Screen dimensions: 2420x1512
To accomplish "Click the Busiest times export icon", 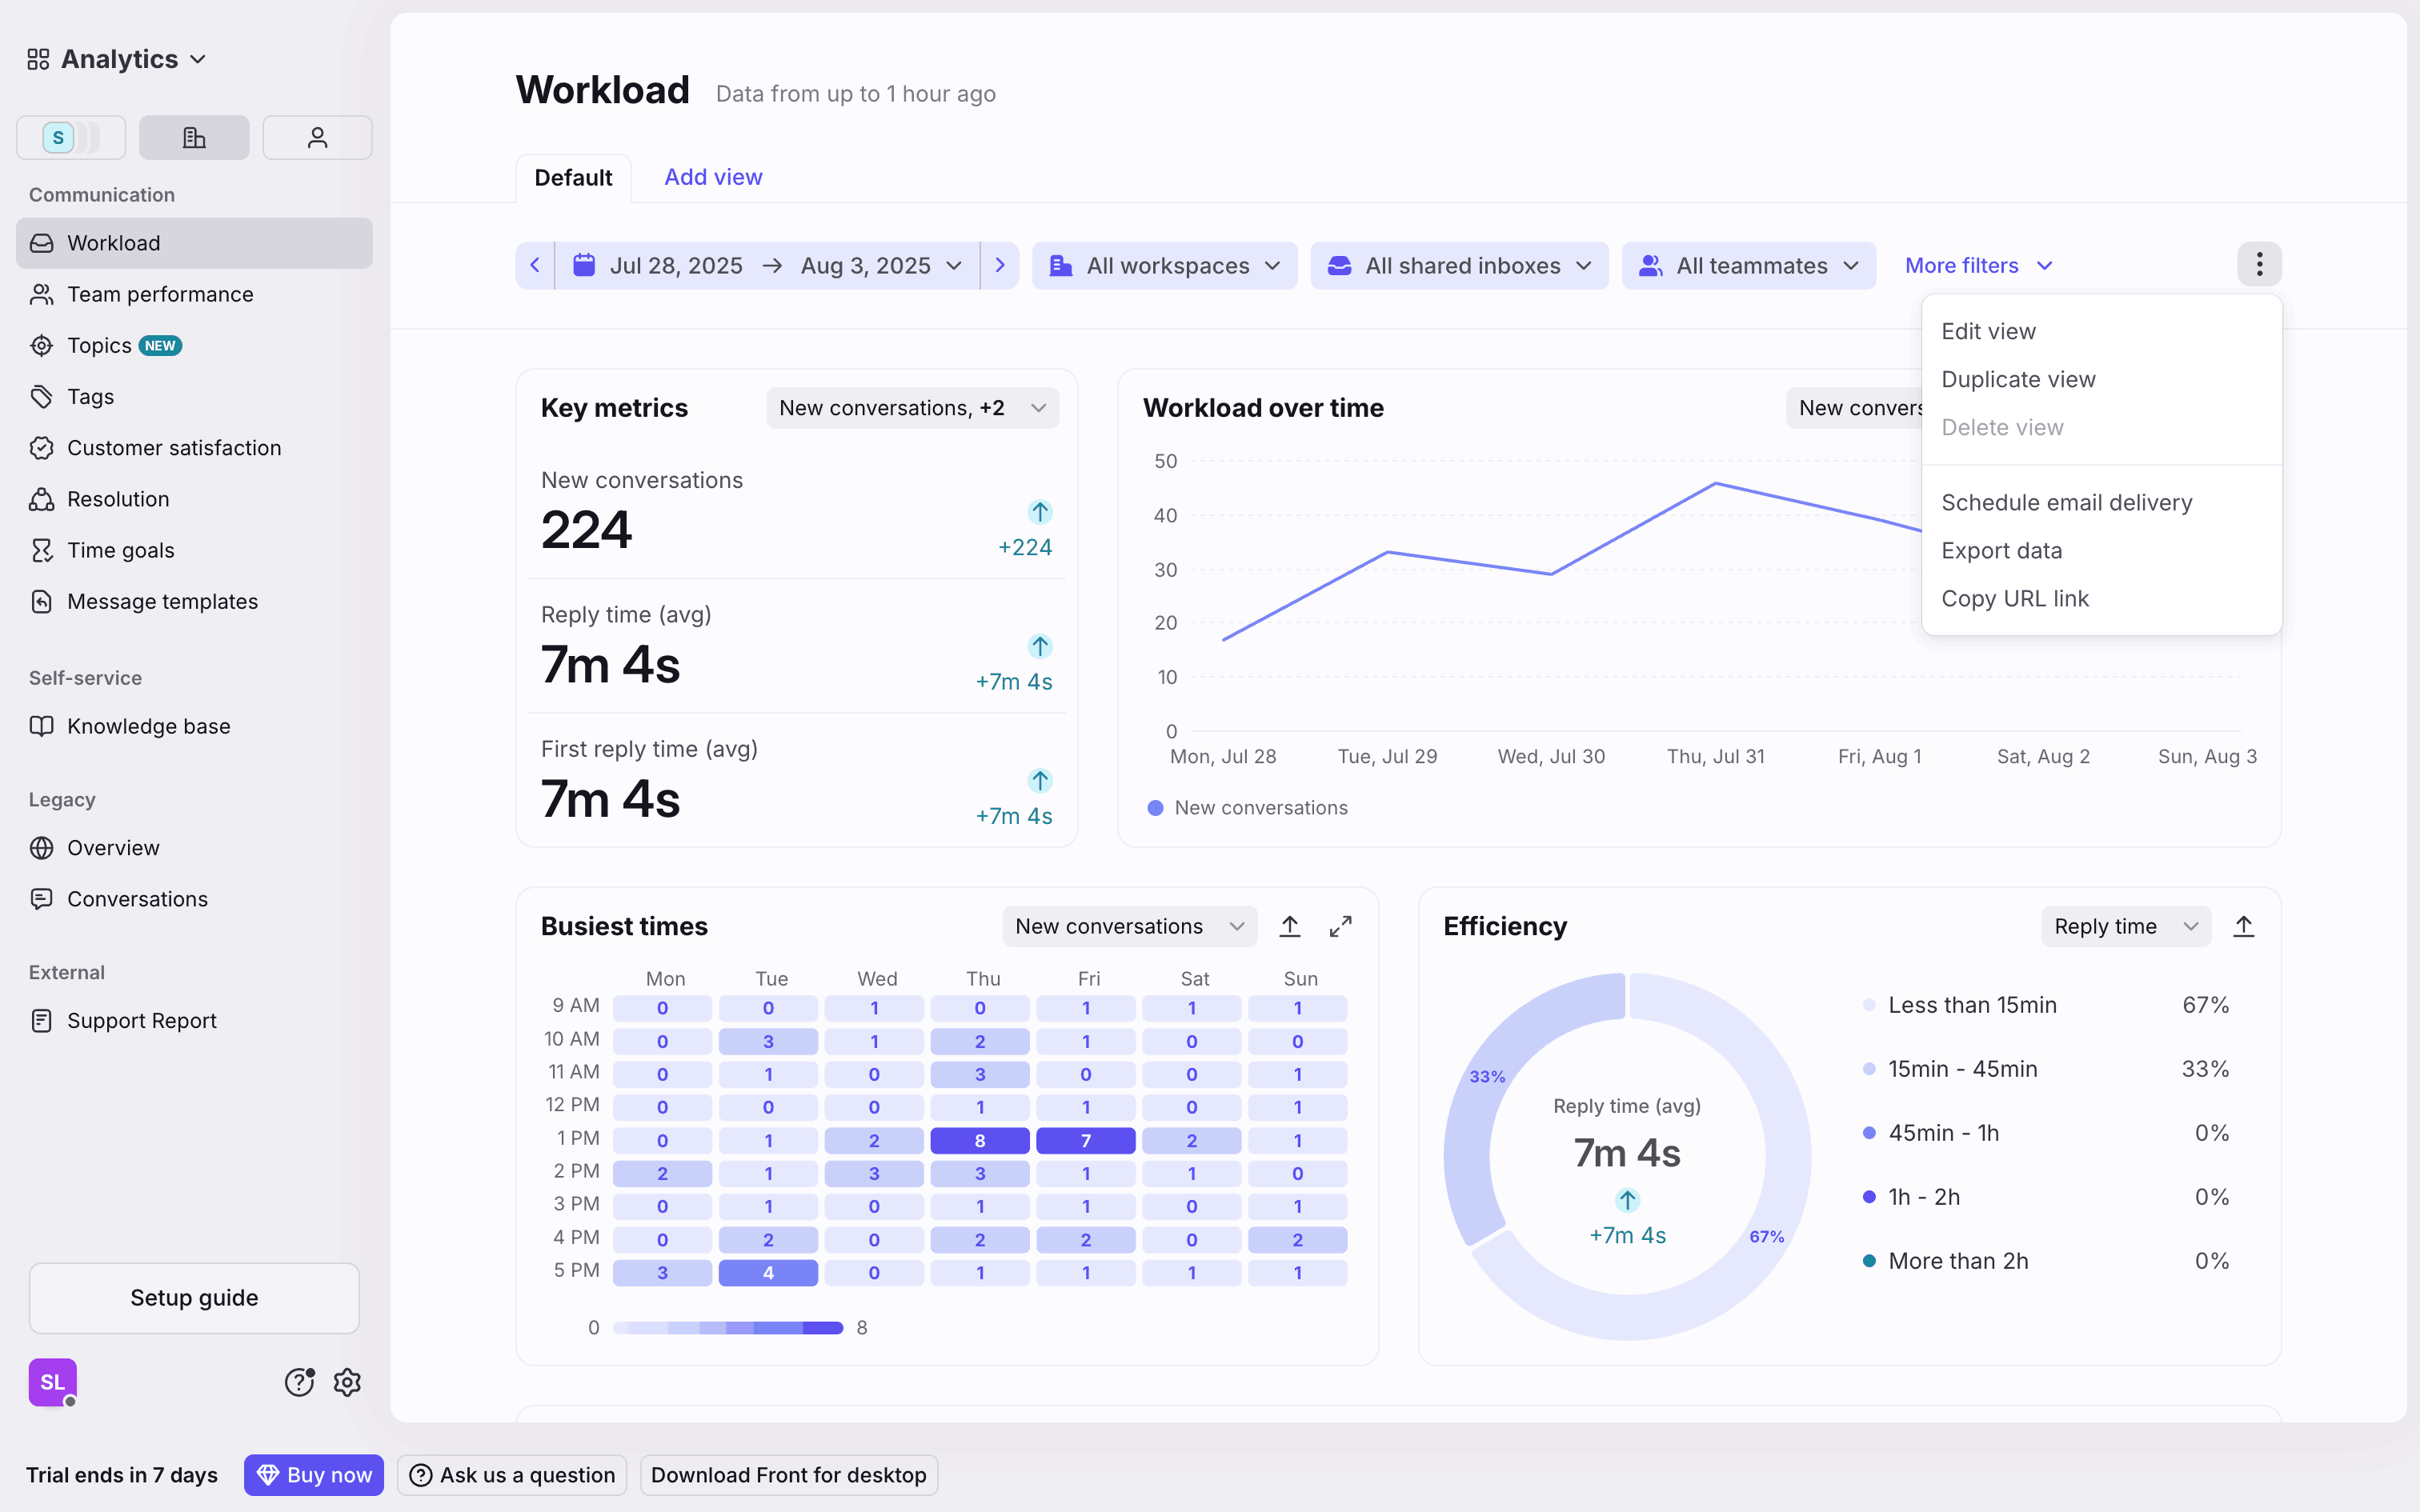I will click(x=1290, y=926).
